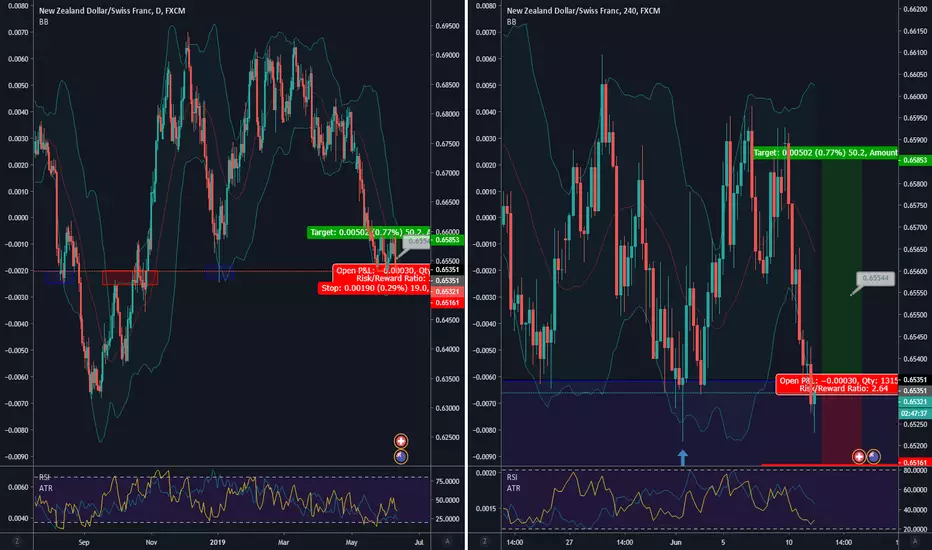The width and height of the screenshot is (932, 550).
Task: Click the May label on daily time axis
Action: point(351,542)
